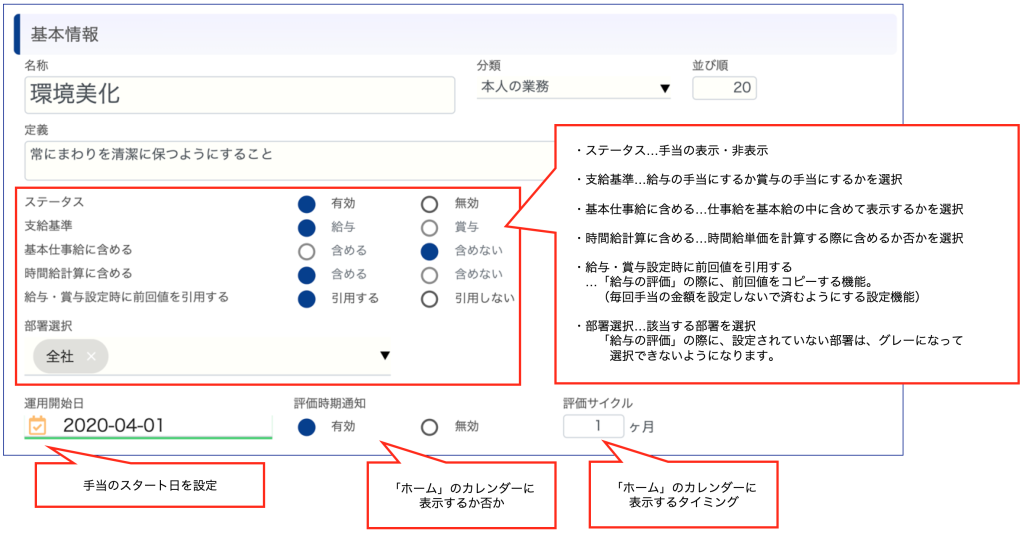This screenshot has width=1024, height=535.
Task: Set ステータス to 無効
Action: coord(430,203)
